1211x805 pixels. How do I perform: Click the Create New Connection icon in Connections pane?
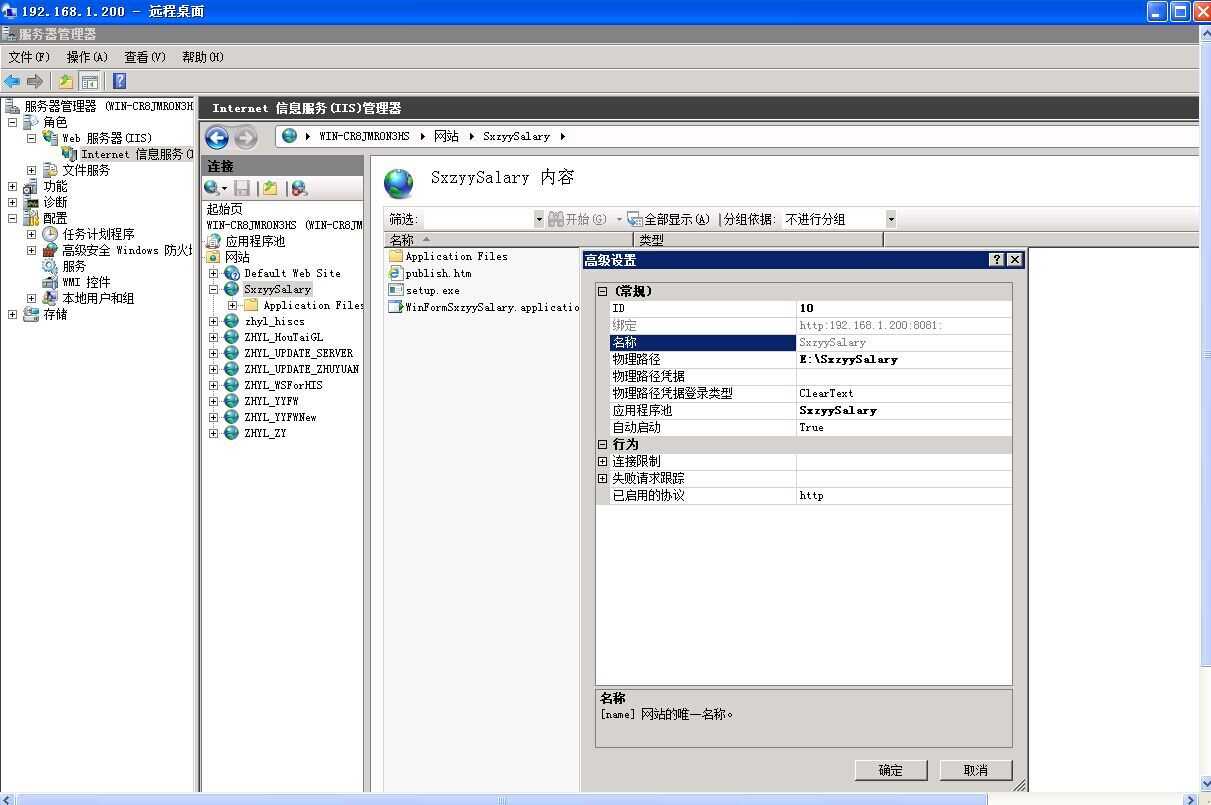[213, 188]
